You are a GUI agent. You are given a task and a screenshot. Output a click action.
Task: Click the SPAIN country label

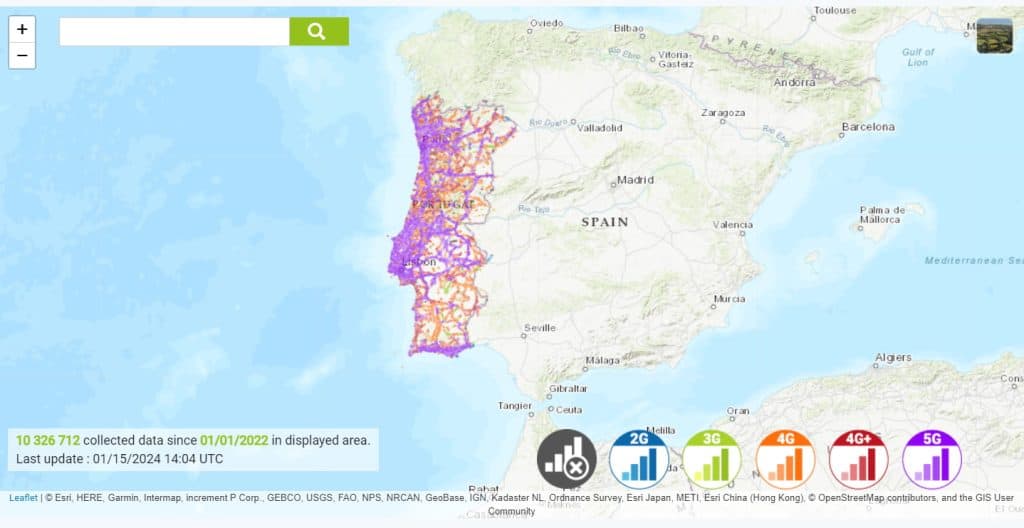point(605,222)
